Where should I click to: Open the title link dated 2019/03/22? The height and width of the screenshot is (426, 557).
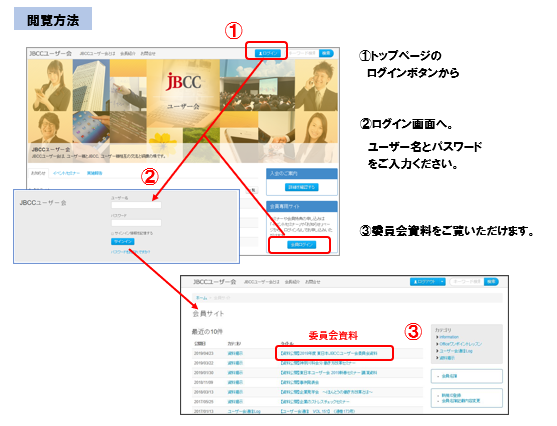click(x=318, y=363)
